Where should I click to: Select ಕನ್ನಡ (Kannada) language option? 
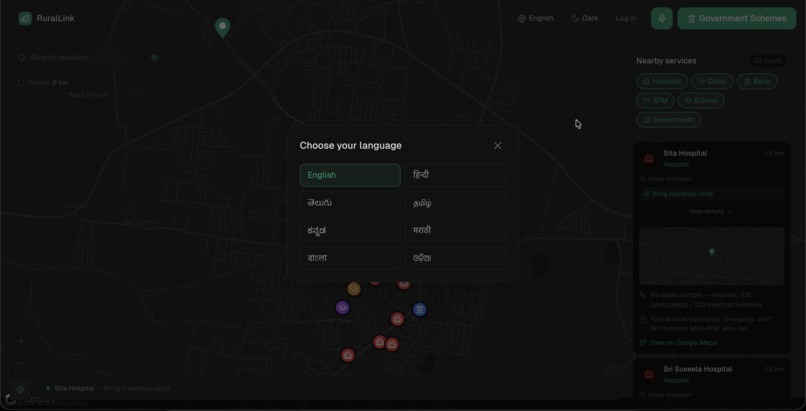point(350,231)
